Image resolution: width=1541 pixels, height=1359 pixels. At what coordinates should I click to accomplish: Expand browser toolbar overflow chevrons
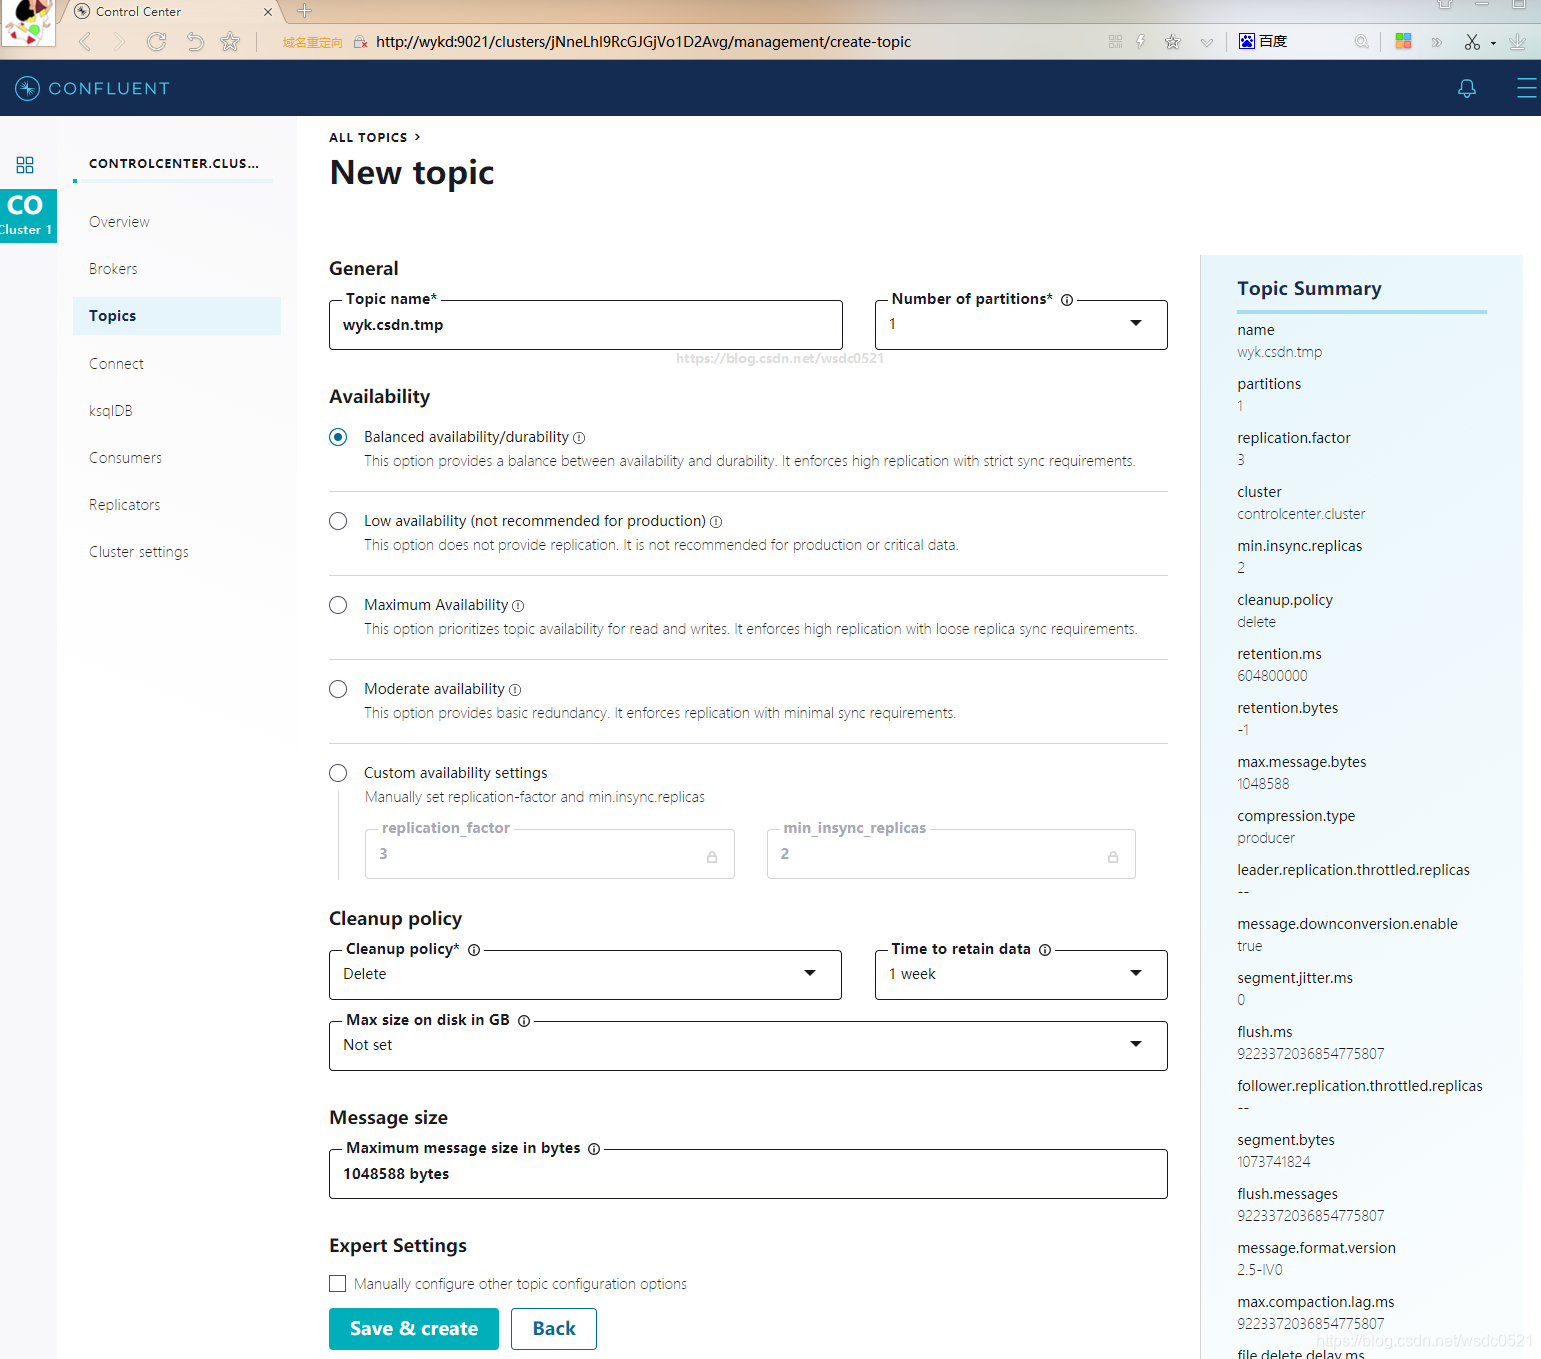pyautogui.click(x=1437, y=42)
